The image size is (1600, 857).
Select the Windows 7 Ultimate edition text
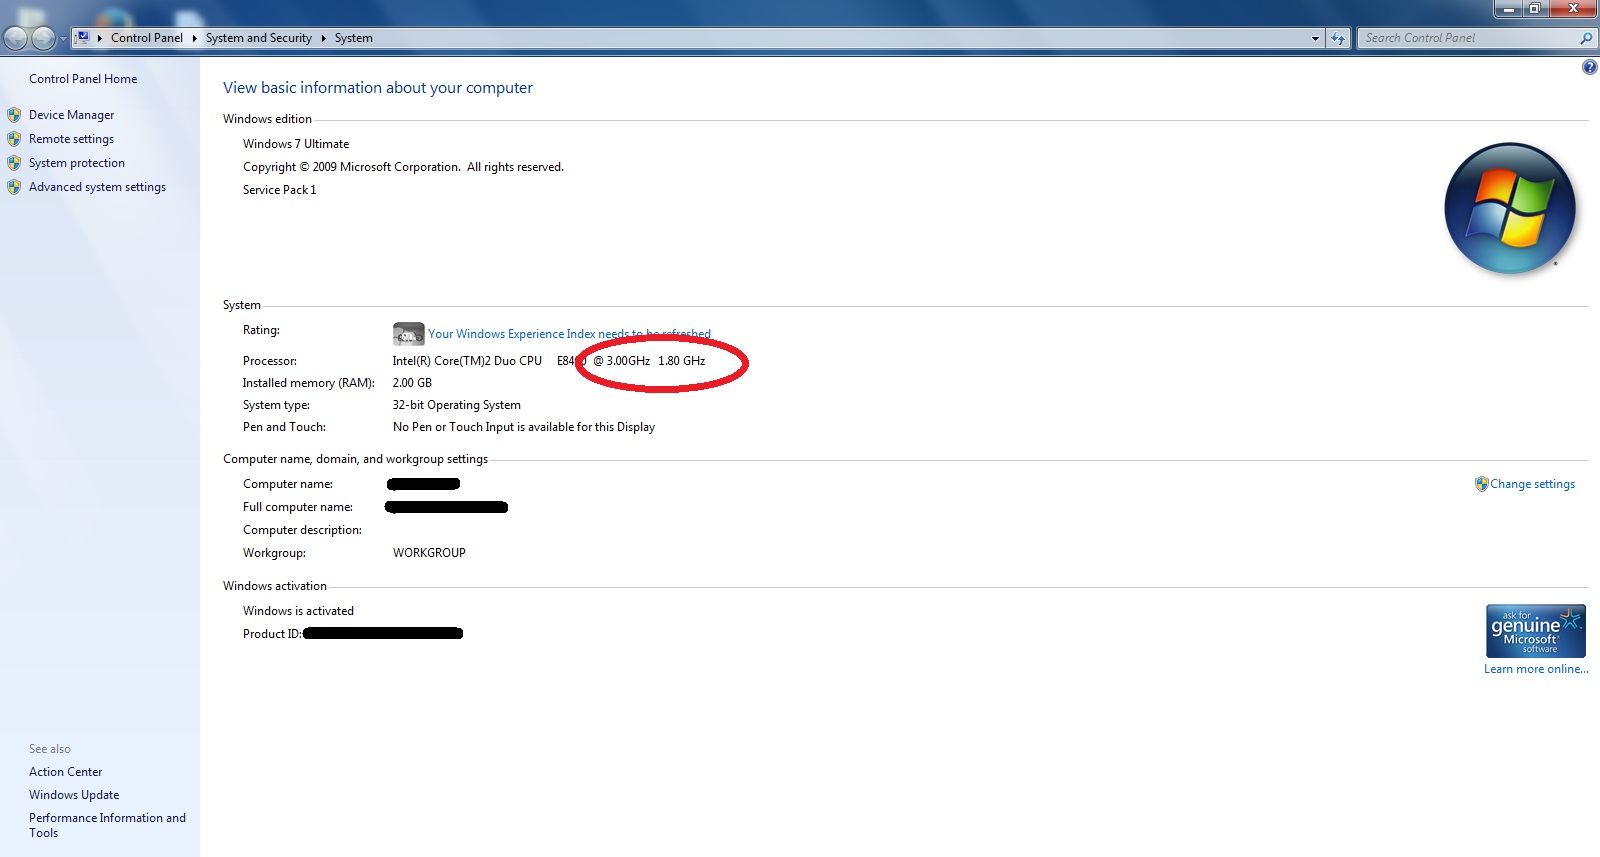[296, 144]
